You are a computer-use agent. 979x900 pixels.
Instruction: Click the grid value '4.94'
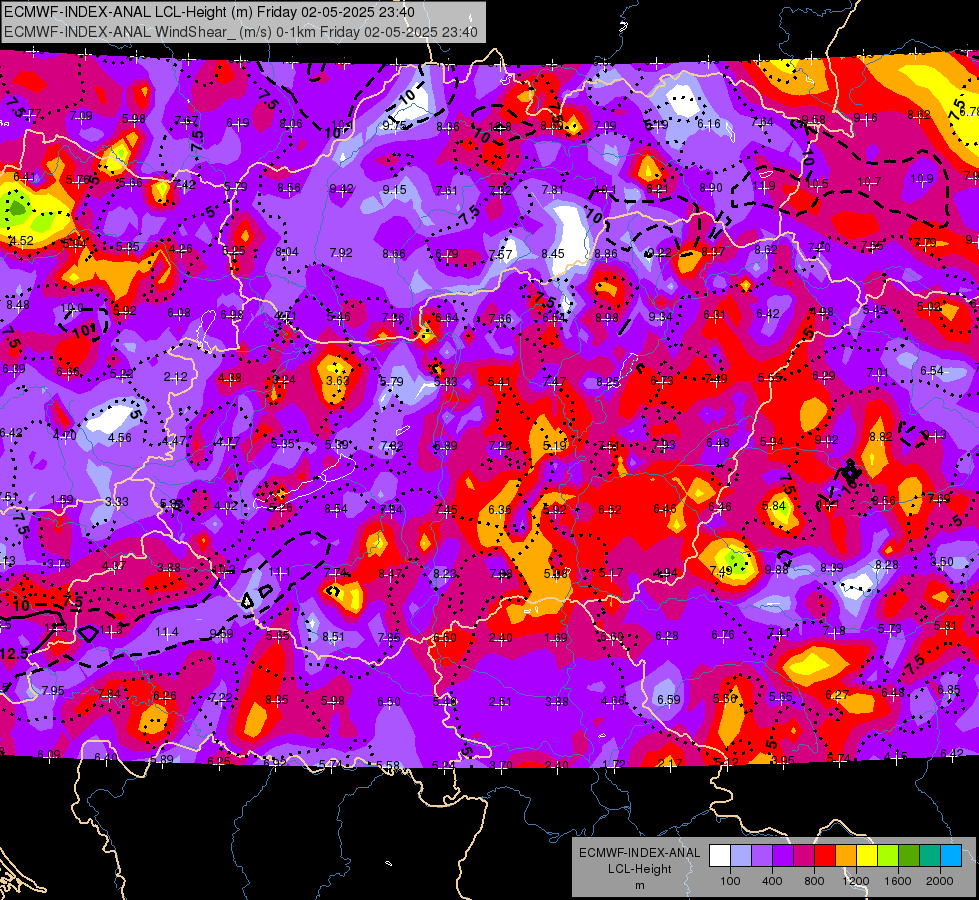(x=666, y=573)
